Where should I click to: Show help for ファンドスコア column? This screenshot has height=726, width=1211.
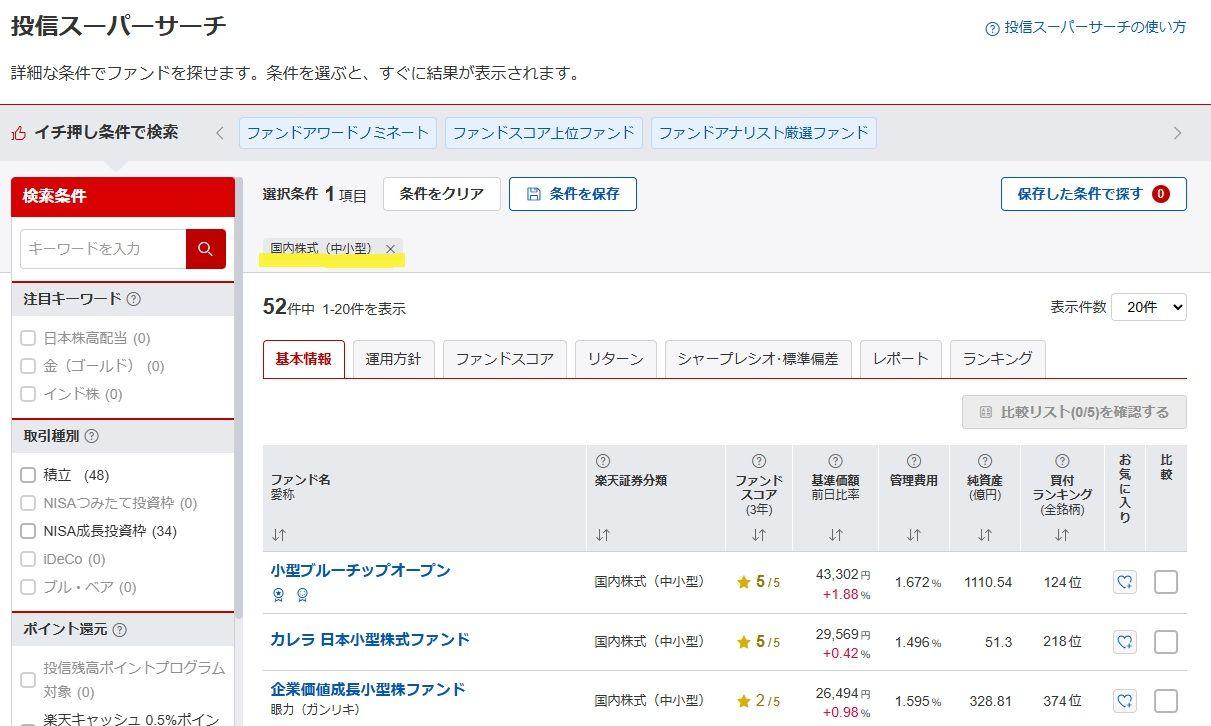coord(759,461)
